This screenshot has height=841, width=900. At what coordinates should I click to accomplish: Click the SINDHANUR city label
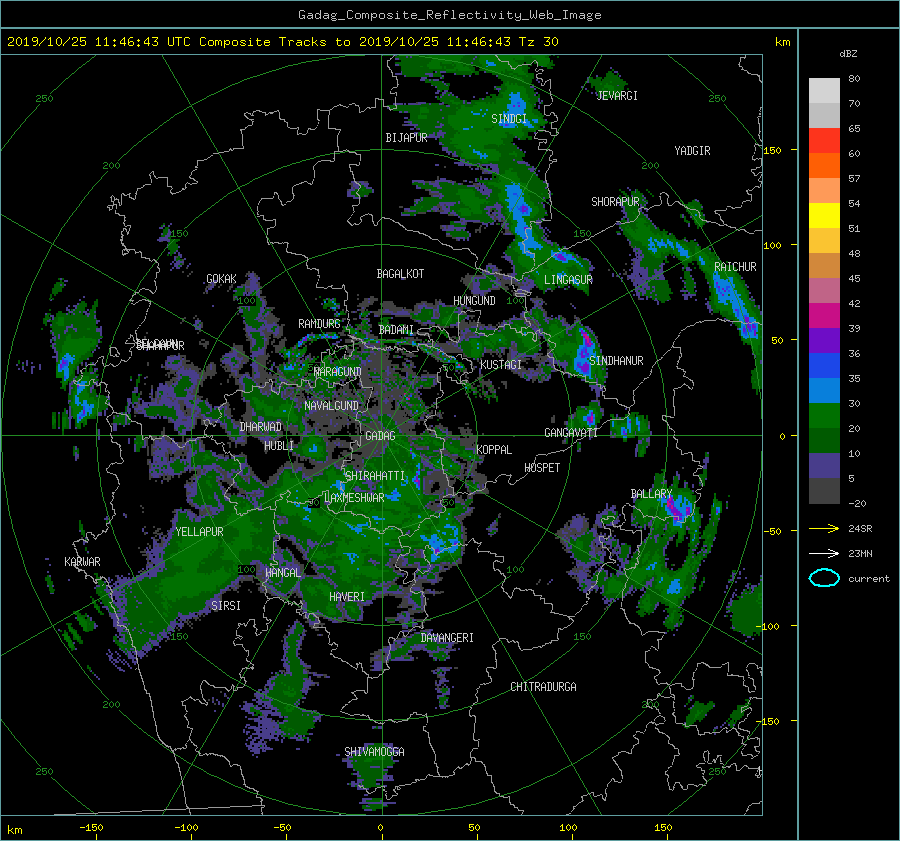(616, 361)
